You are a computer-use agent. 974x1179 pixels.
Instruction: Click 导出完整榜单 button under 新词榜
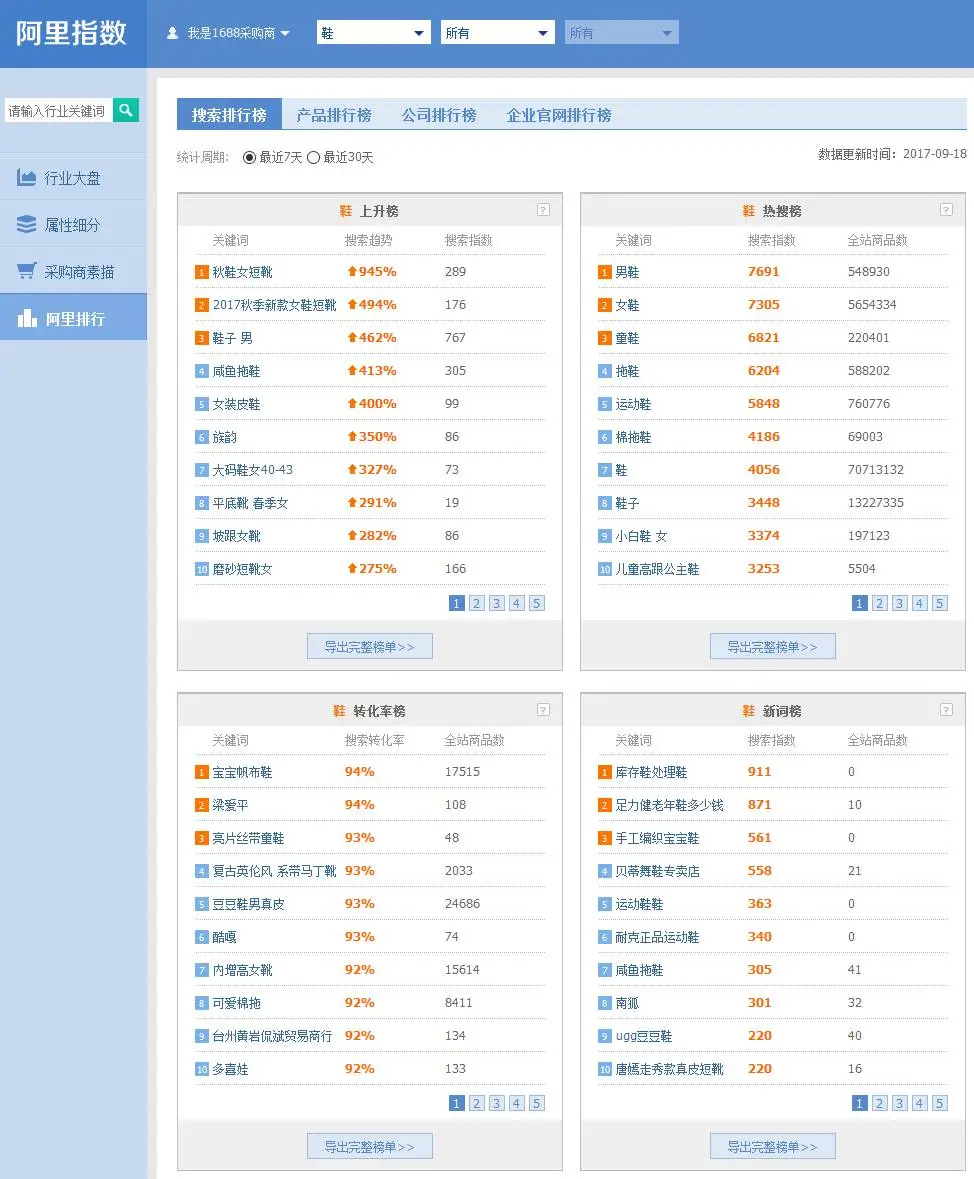[772, 1146]
